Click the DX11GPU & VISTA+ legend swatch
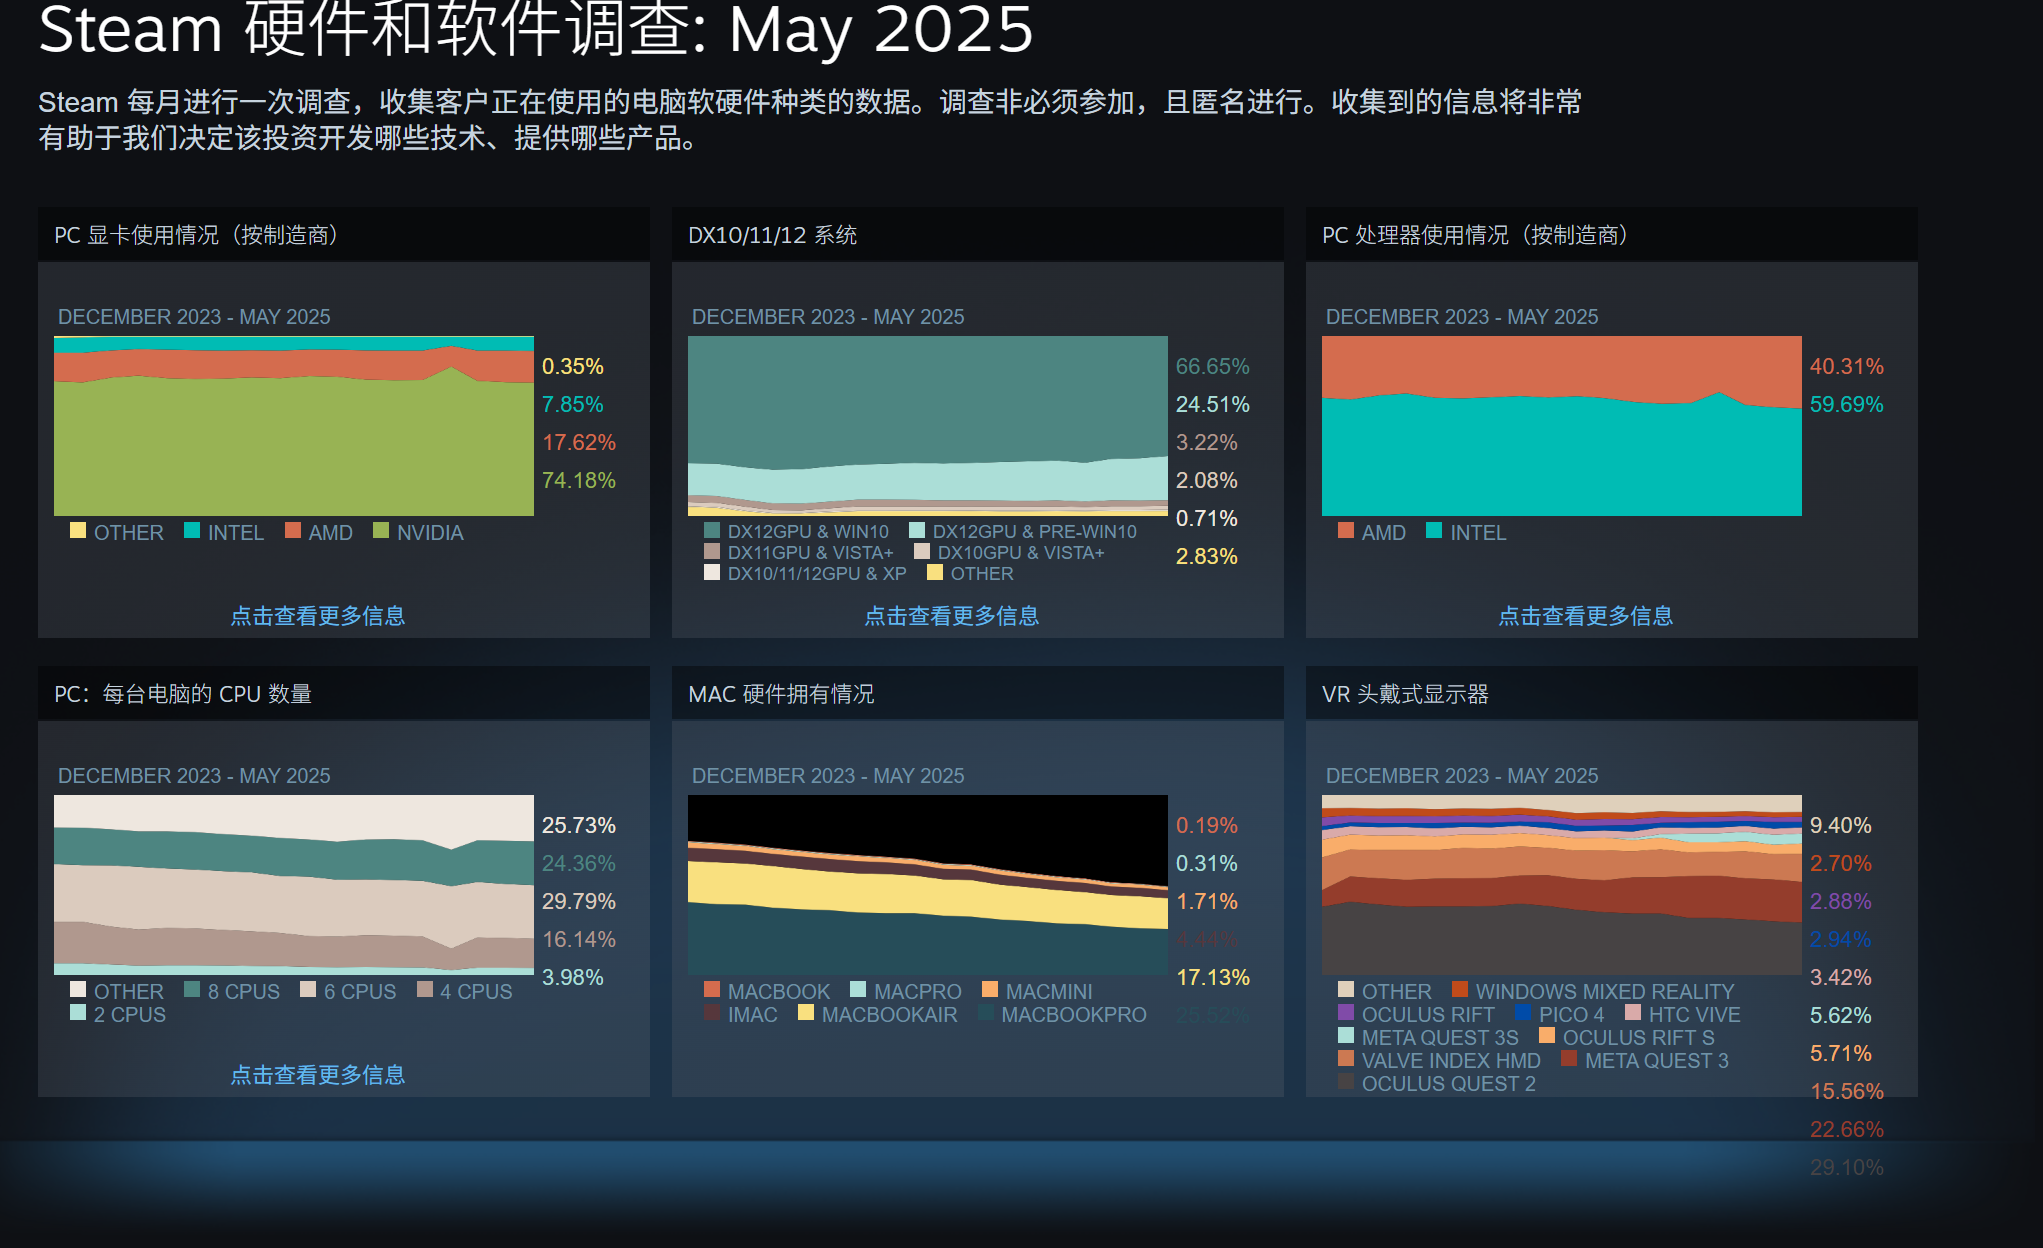This screenshot has height=1248, width=2043. coord(712,551)
